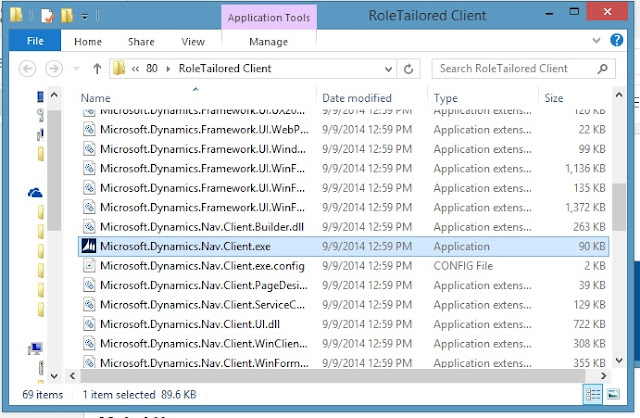Open the Share ribbon tab

(x=141, y=42)
